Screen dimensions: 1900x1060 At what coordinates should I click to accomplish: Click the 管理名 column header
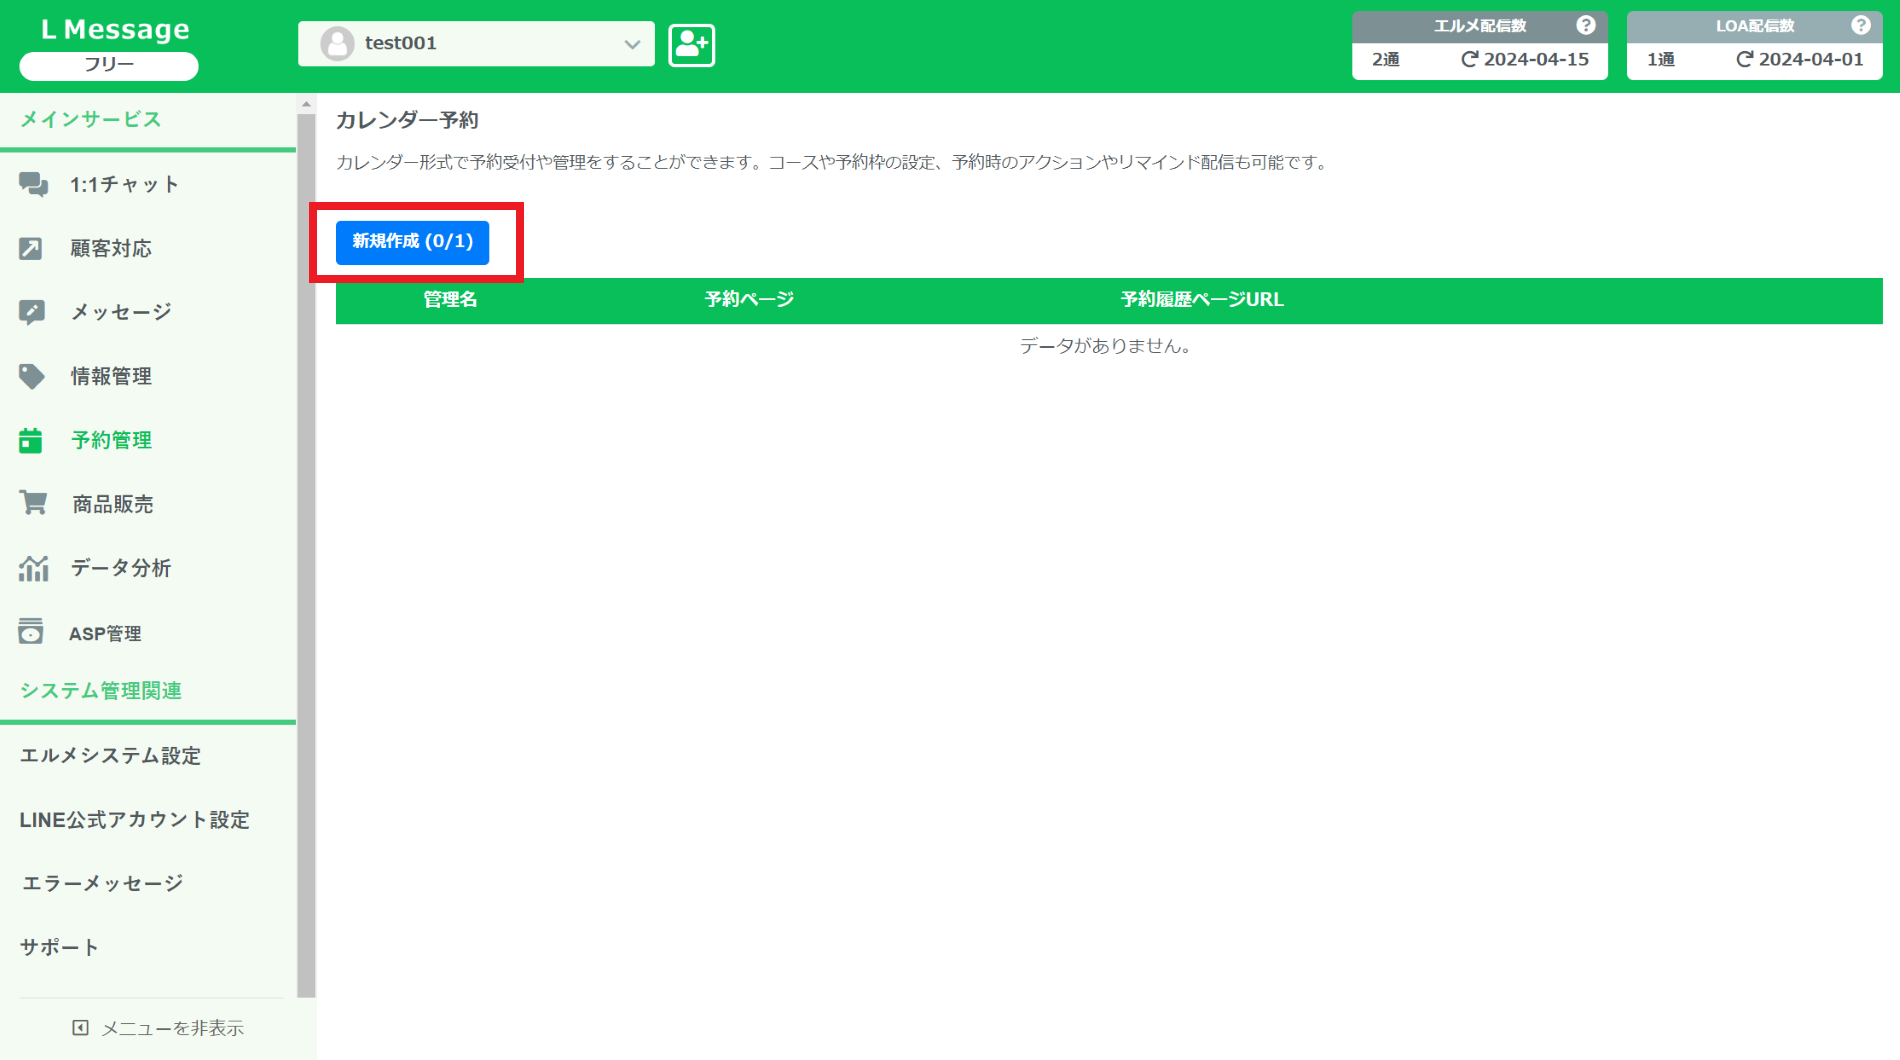tap(450, 300)
